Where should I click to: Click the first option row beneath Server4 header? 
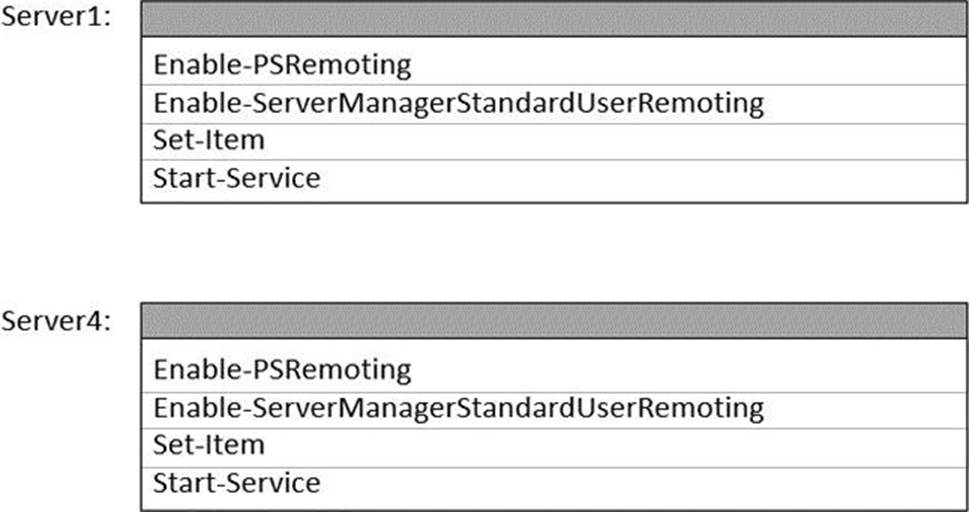click(x=553, y=369)
